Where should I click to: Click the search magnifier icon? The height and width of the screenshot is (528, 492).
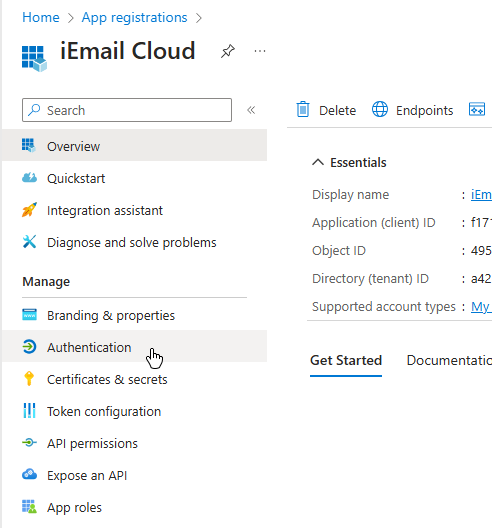[34, 110]
